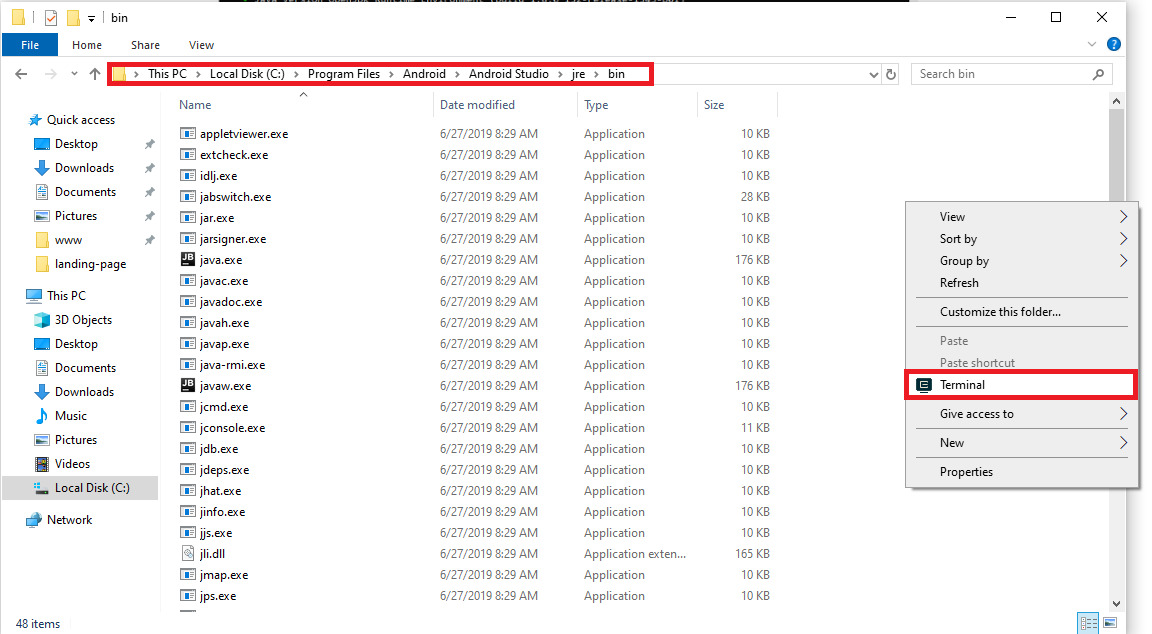Select Terminal in the context menu
The height and width of the screenshot is (634, 1152).
point(1021,385)
